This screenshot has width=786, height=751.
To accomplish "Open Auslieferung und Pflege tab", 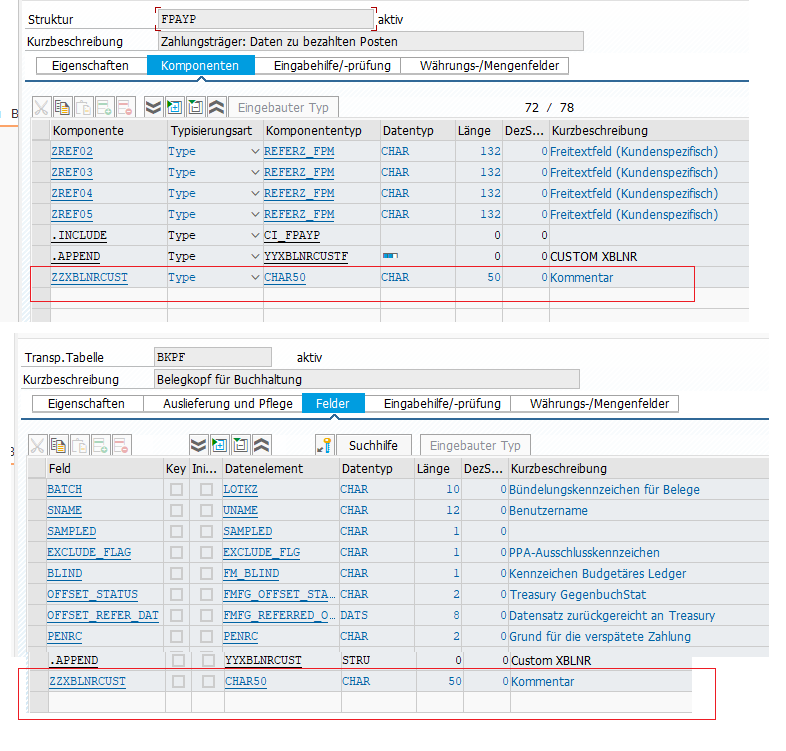I will coord(228,404).
